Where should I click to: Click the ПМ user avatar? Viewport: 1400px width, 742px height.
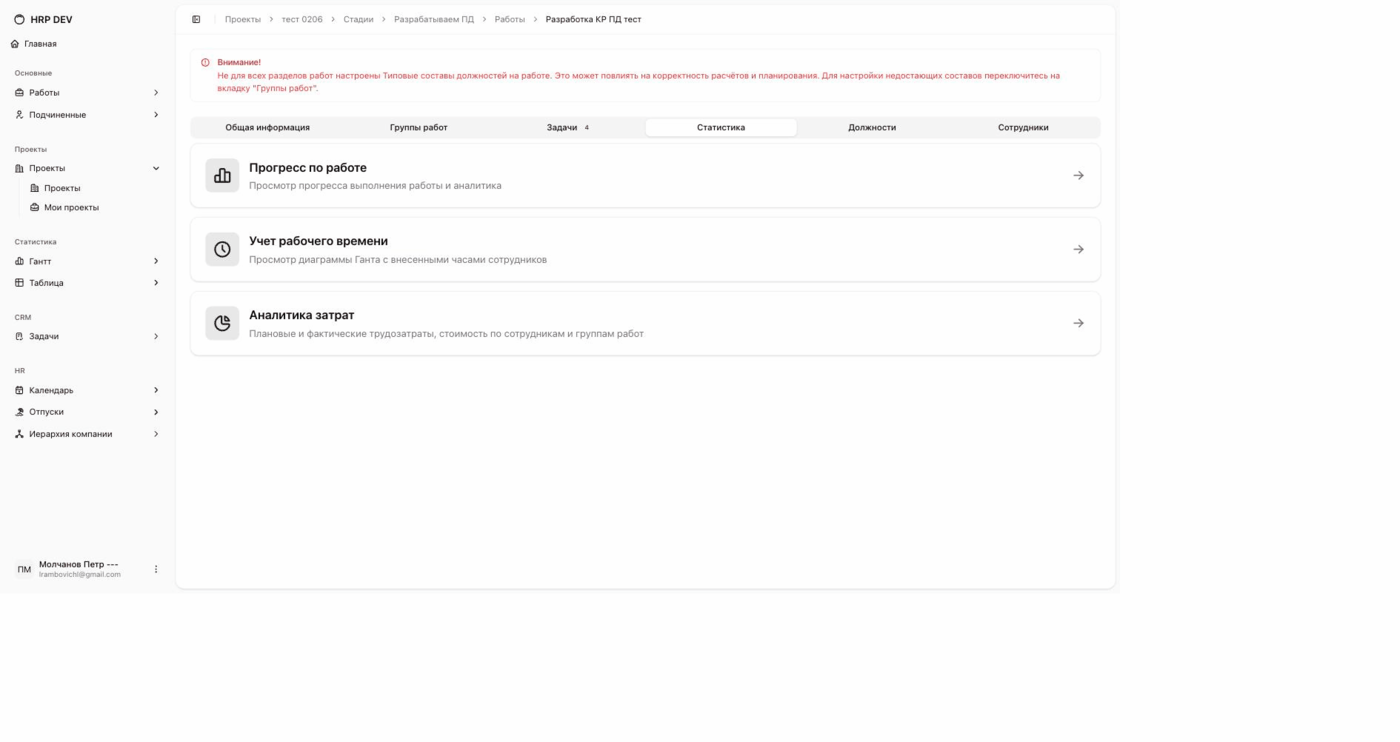point(24,569)
